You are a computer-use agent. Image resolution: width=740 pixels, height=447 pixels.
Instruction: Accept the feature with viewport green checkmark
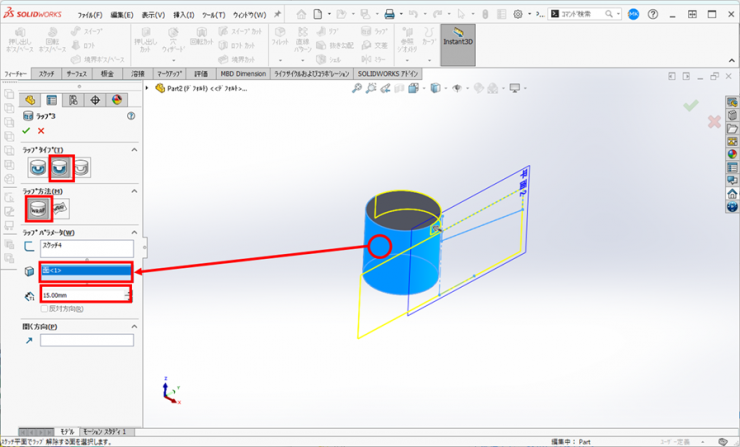click(690, 105)
